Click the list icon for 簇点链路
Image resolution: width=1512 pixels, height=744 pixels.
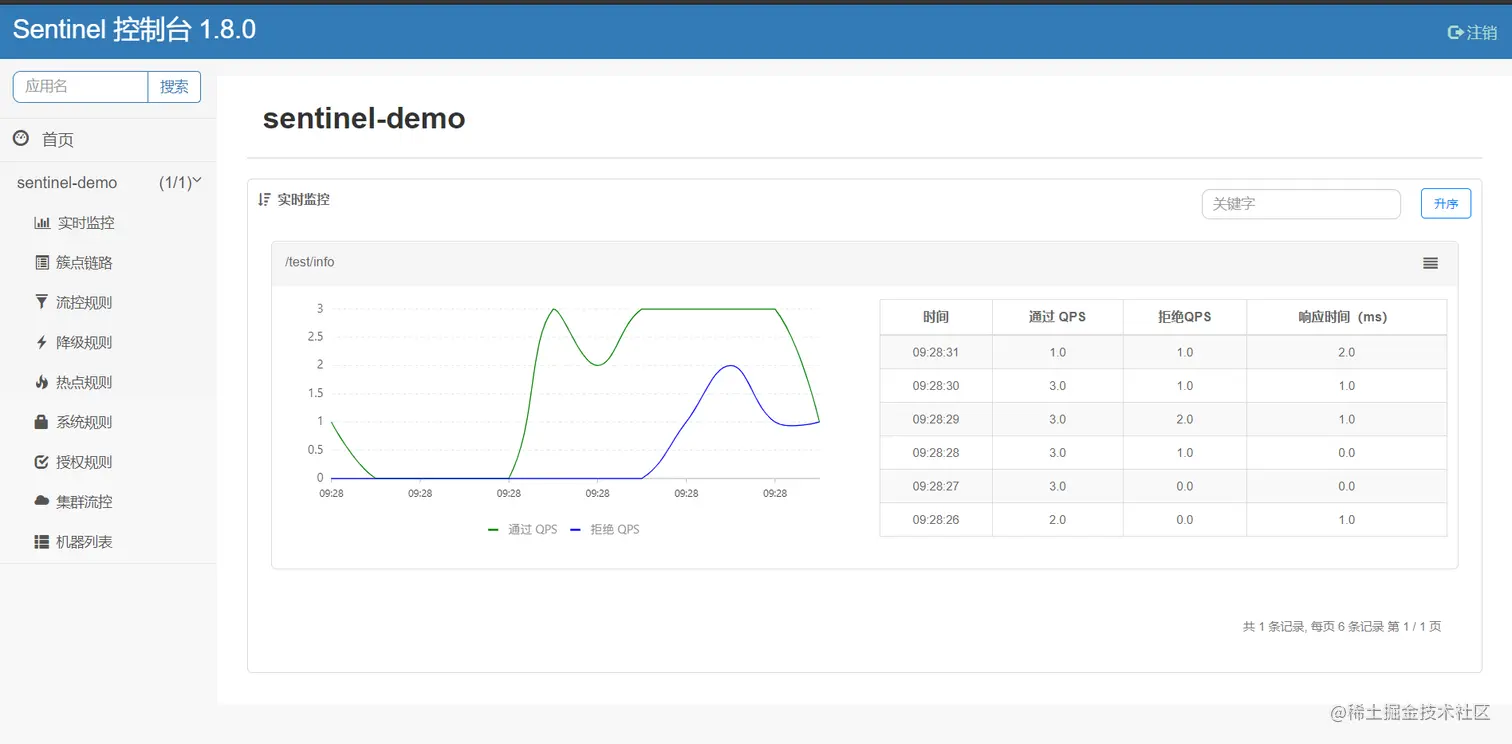coord(42,262)
